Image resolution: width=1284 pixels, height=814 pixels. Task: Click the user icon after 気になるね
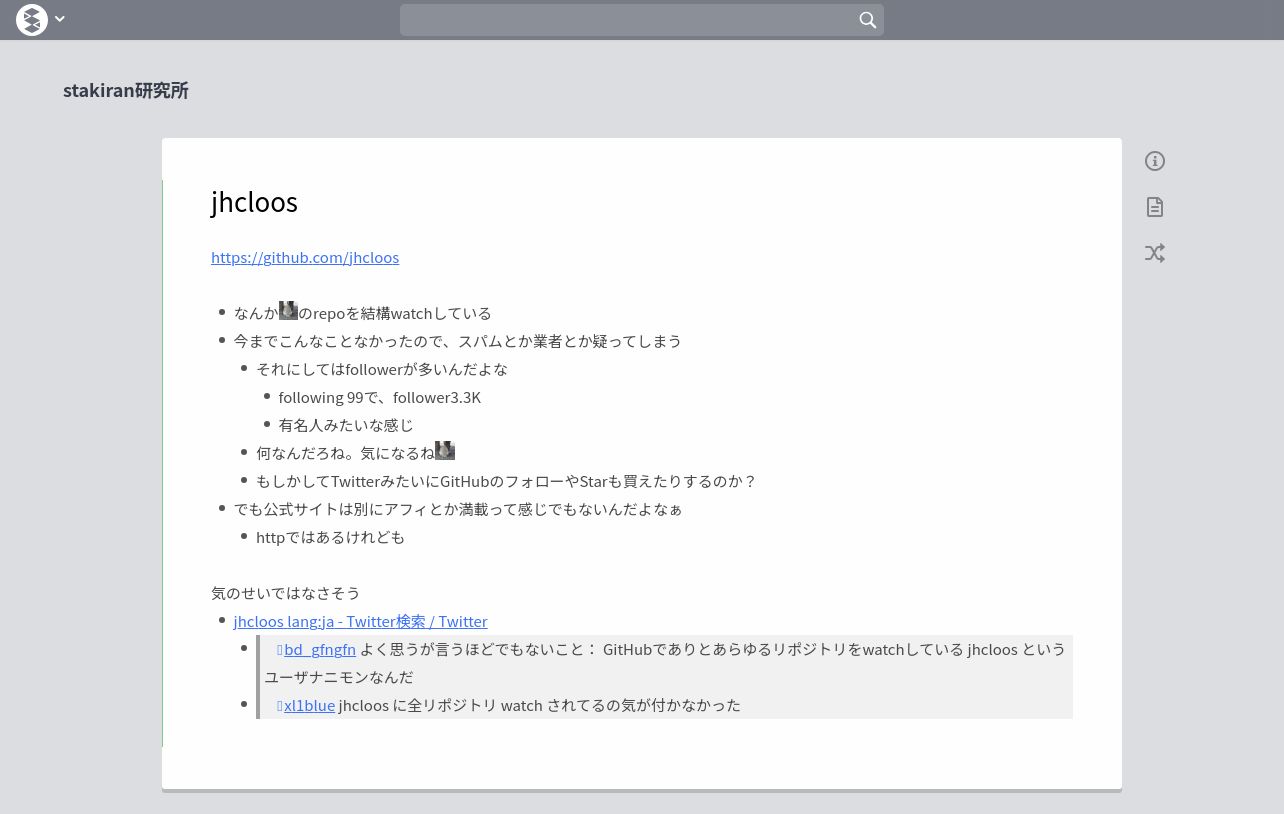point(445,451)
